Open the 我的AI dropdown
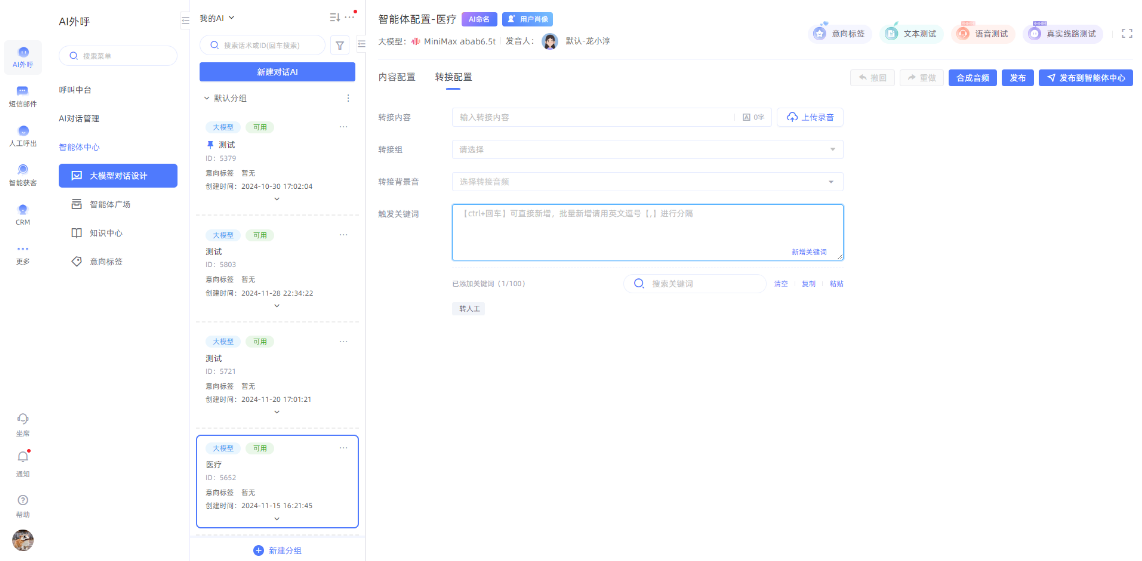The image size is (1142, 561). [218, 18]
